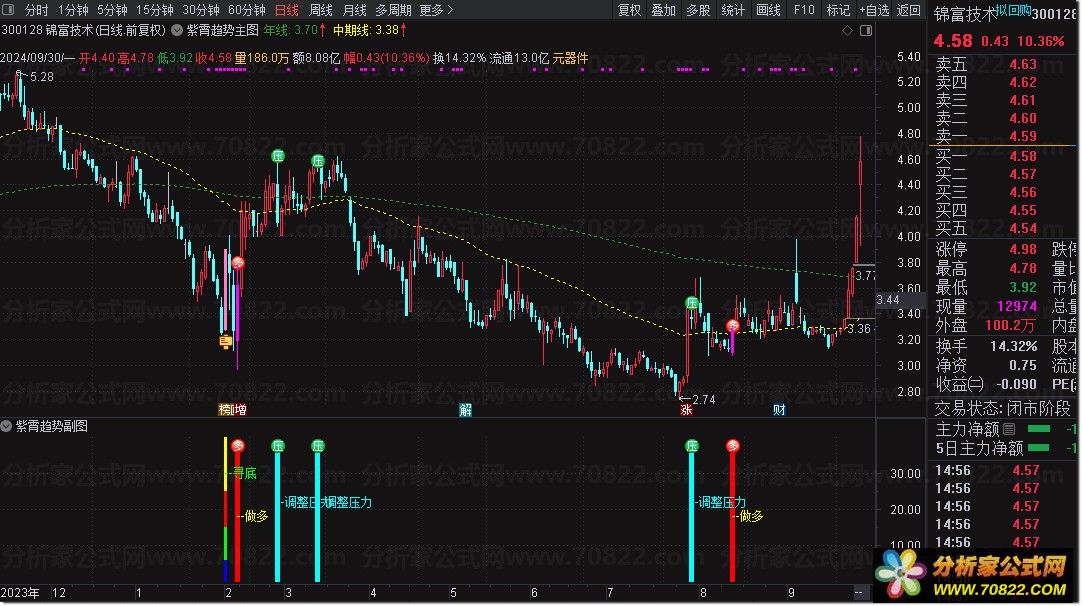Open the 统计 statistics tool

(x=733, y=10)
